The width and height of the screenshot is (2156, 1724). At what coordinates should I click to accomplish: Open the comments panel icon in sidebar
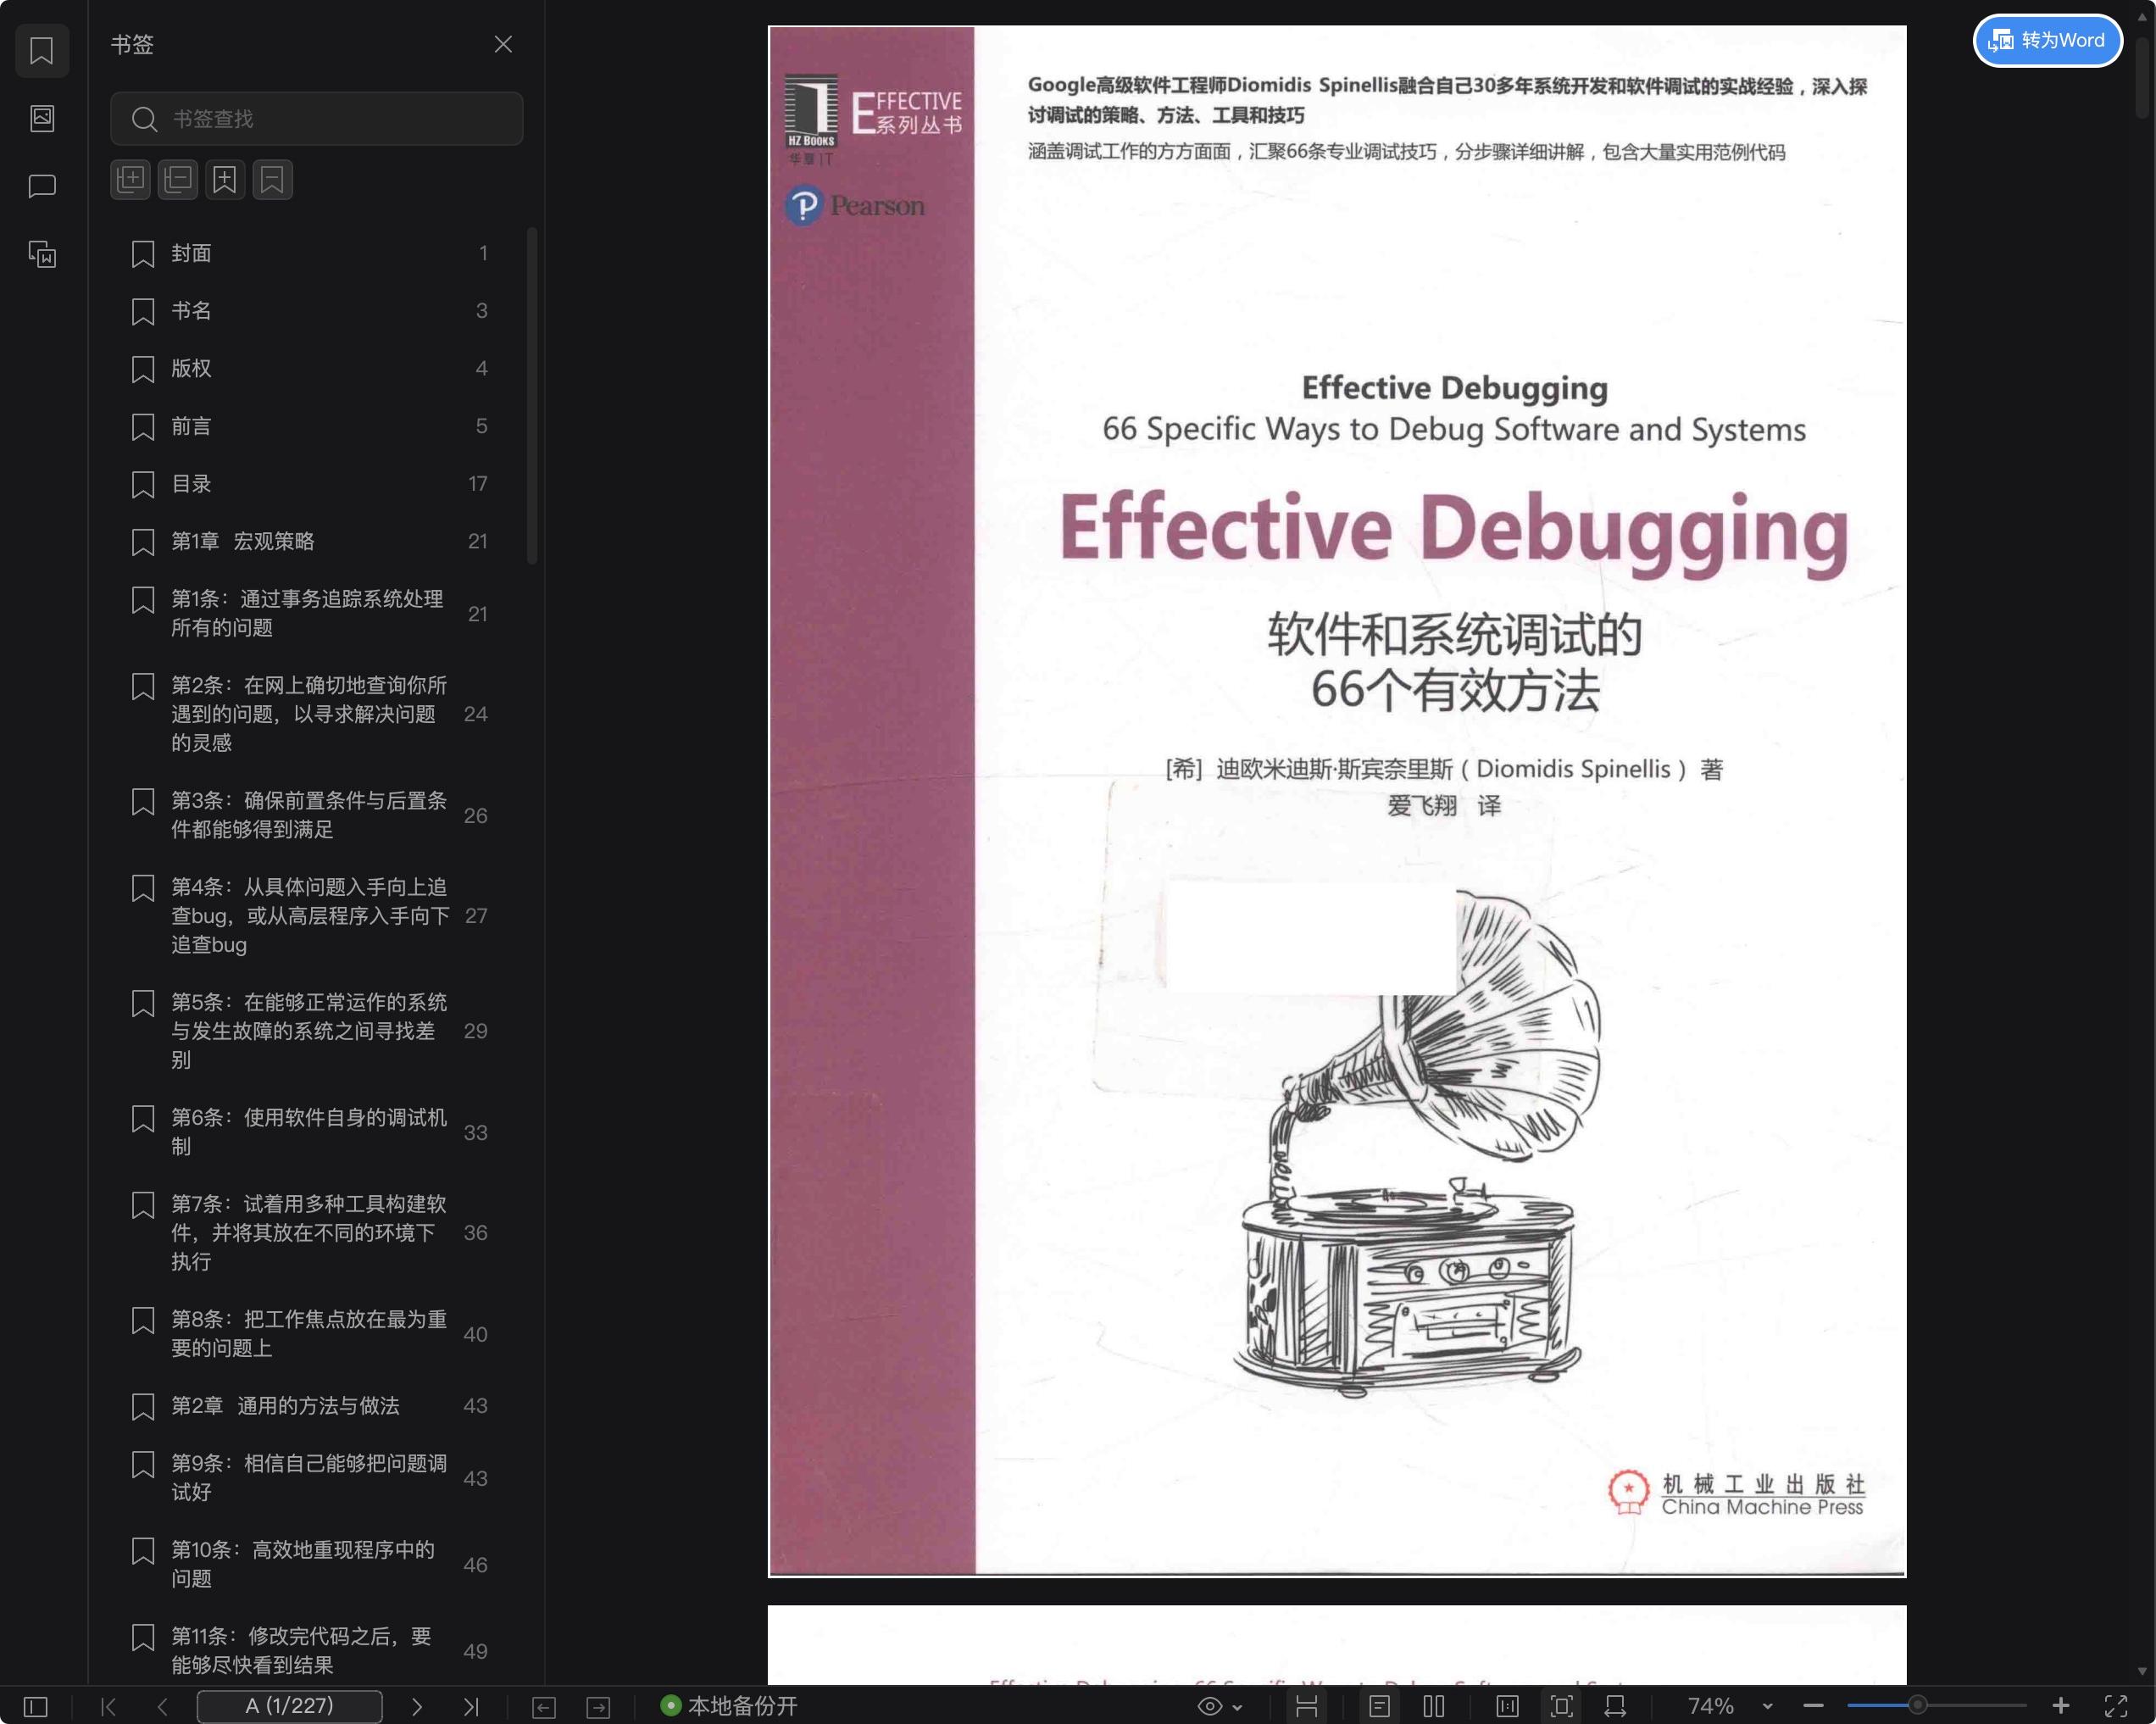[41, 186]
